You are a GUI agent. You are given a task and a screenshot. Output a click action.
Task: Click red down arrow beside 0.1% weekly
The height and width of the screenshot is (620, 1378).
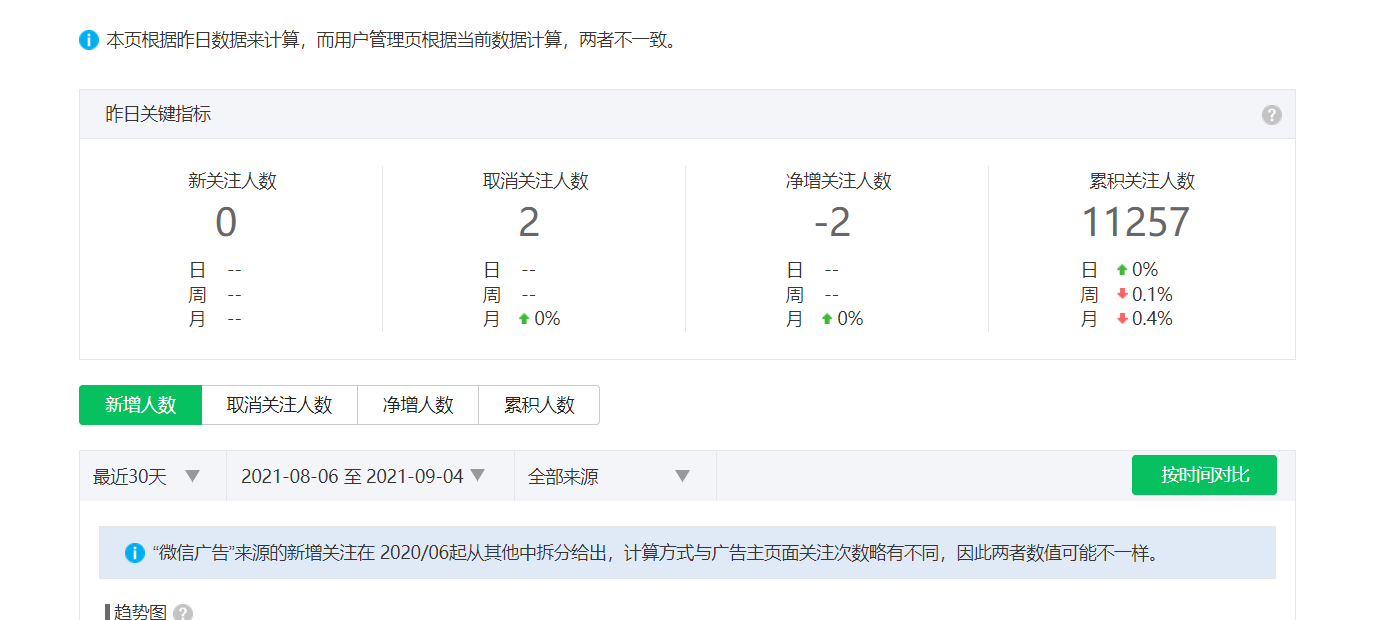[1122, 295]
